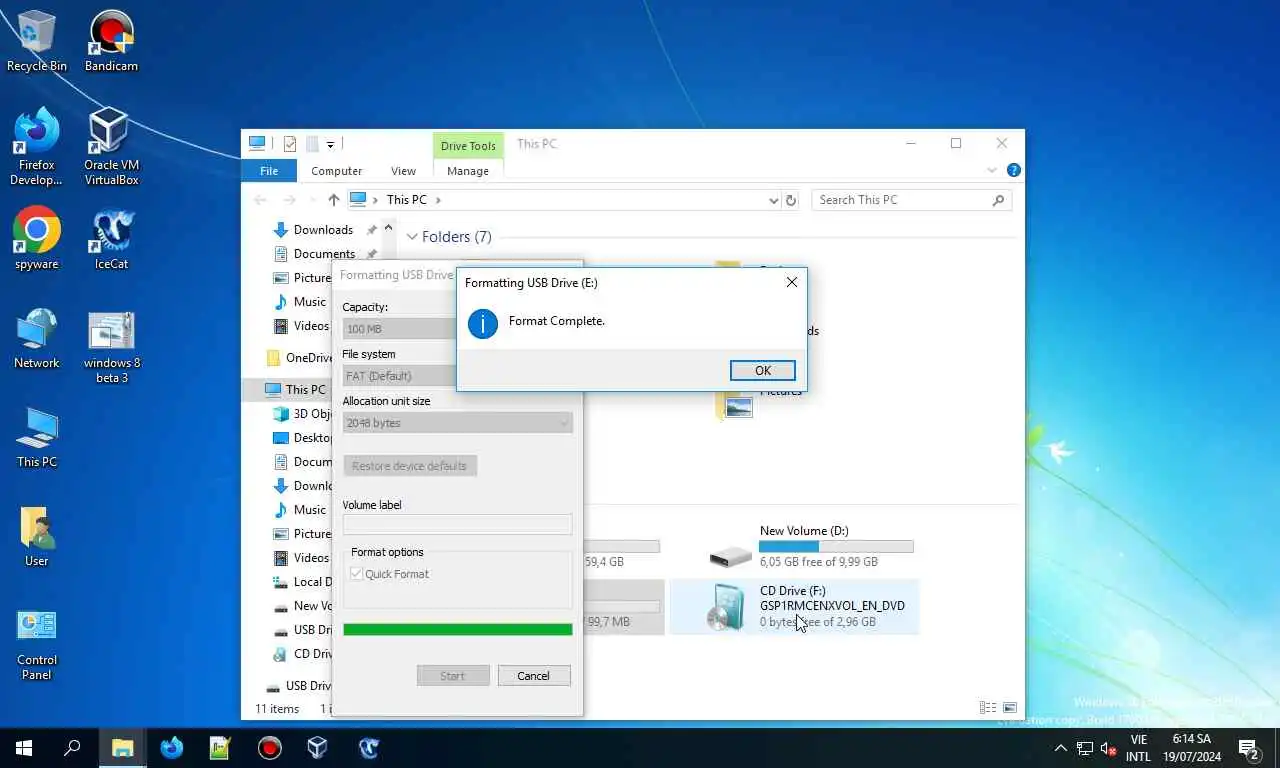Screen dimensions: 1280x768
Task: Click the Properties quick access icon
Action: point(290,144)
